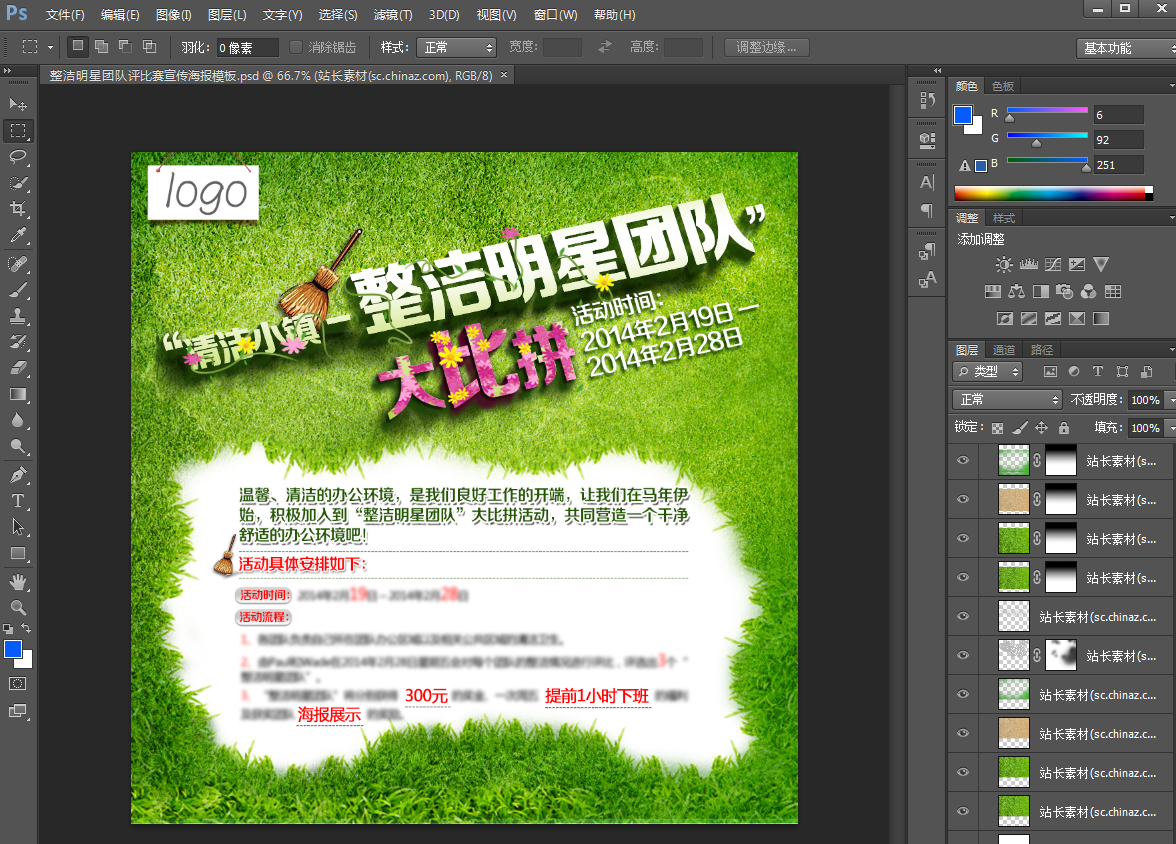Select the Hand tool

point(18,581)
